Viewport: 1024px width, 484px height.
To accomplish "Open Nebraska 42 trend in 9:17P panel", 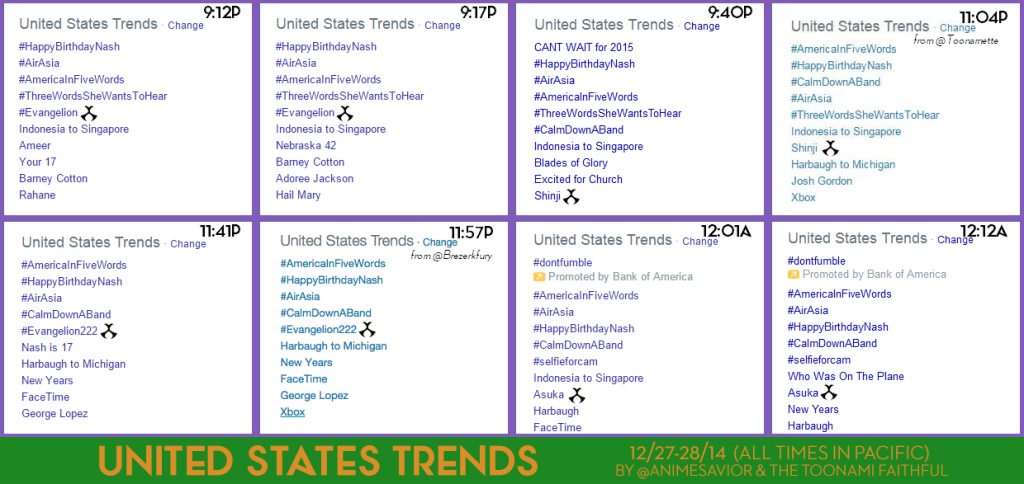I will 306,146.
